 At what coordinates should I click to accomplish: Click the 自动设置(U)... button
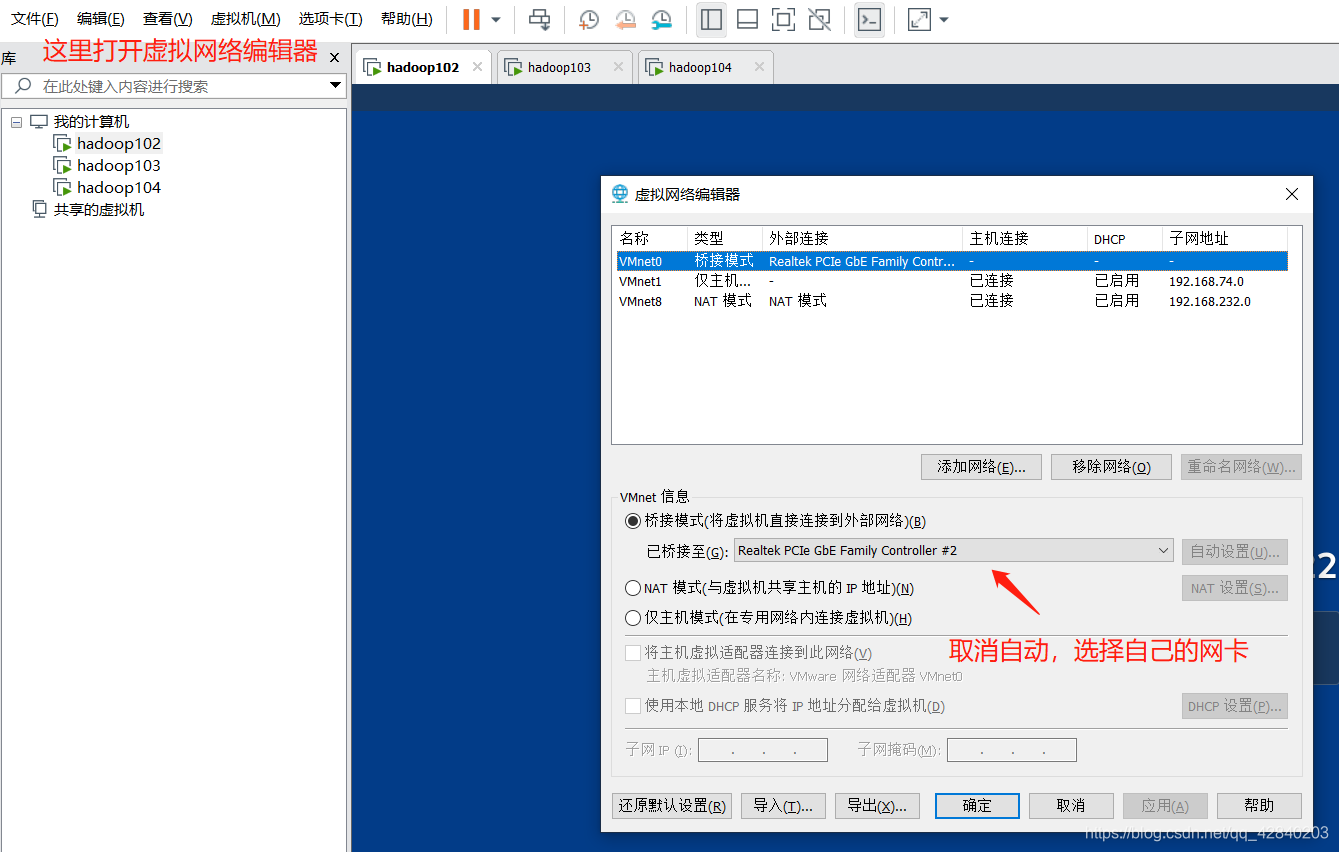pos(1235,551)
